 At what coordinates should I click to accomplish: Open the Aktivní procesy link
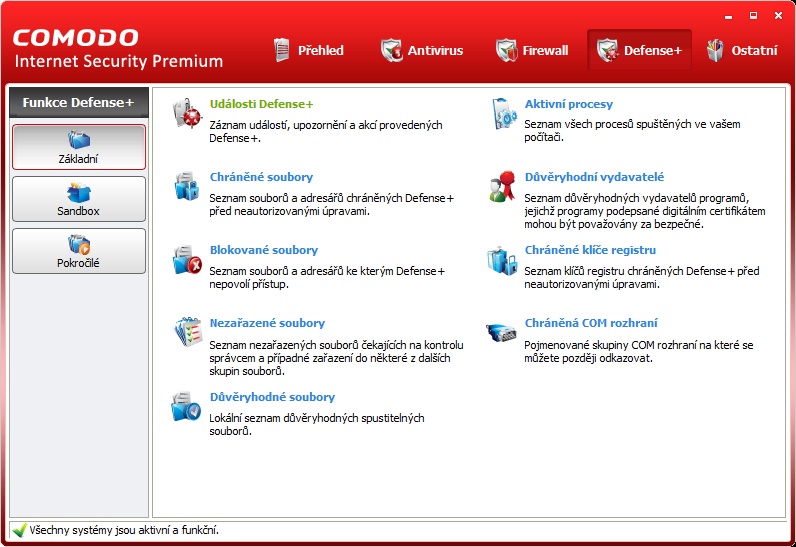click(569, 104)
